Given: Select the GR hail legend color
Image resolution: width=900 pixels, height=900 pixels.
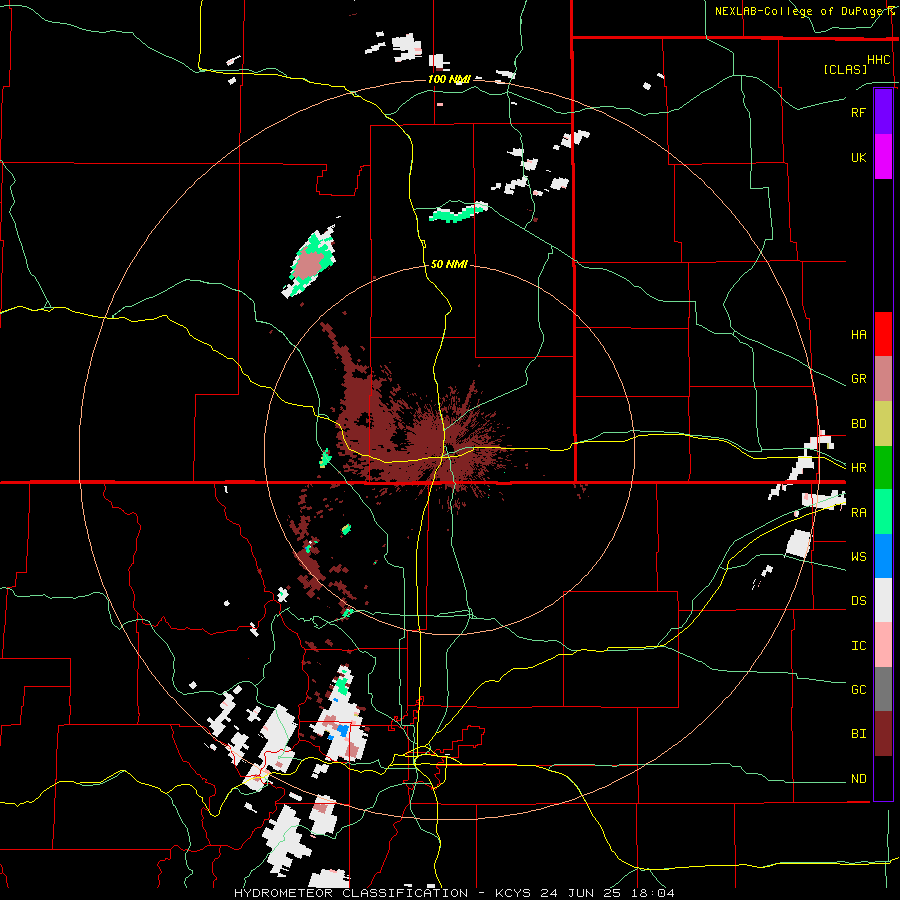Looking at the screenshot, I should 883,379.
